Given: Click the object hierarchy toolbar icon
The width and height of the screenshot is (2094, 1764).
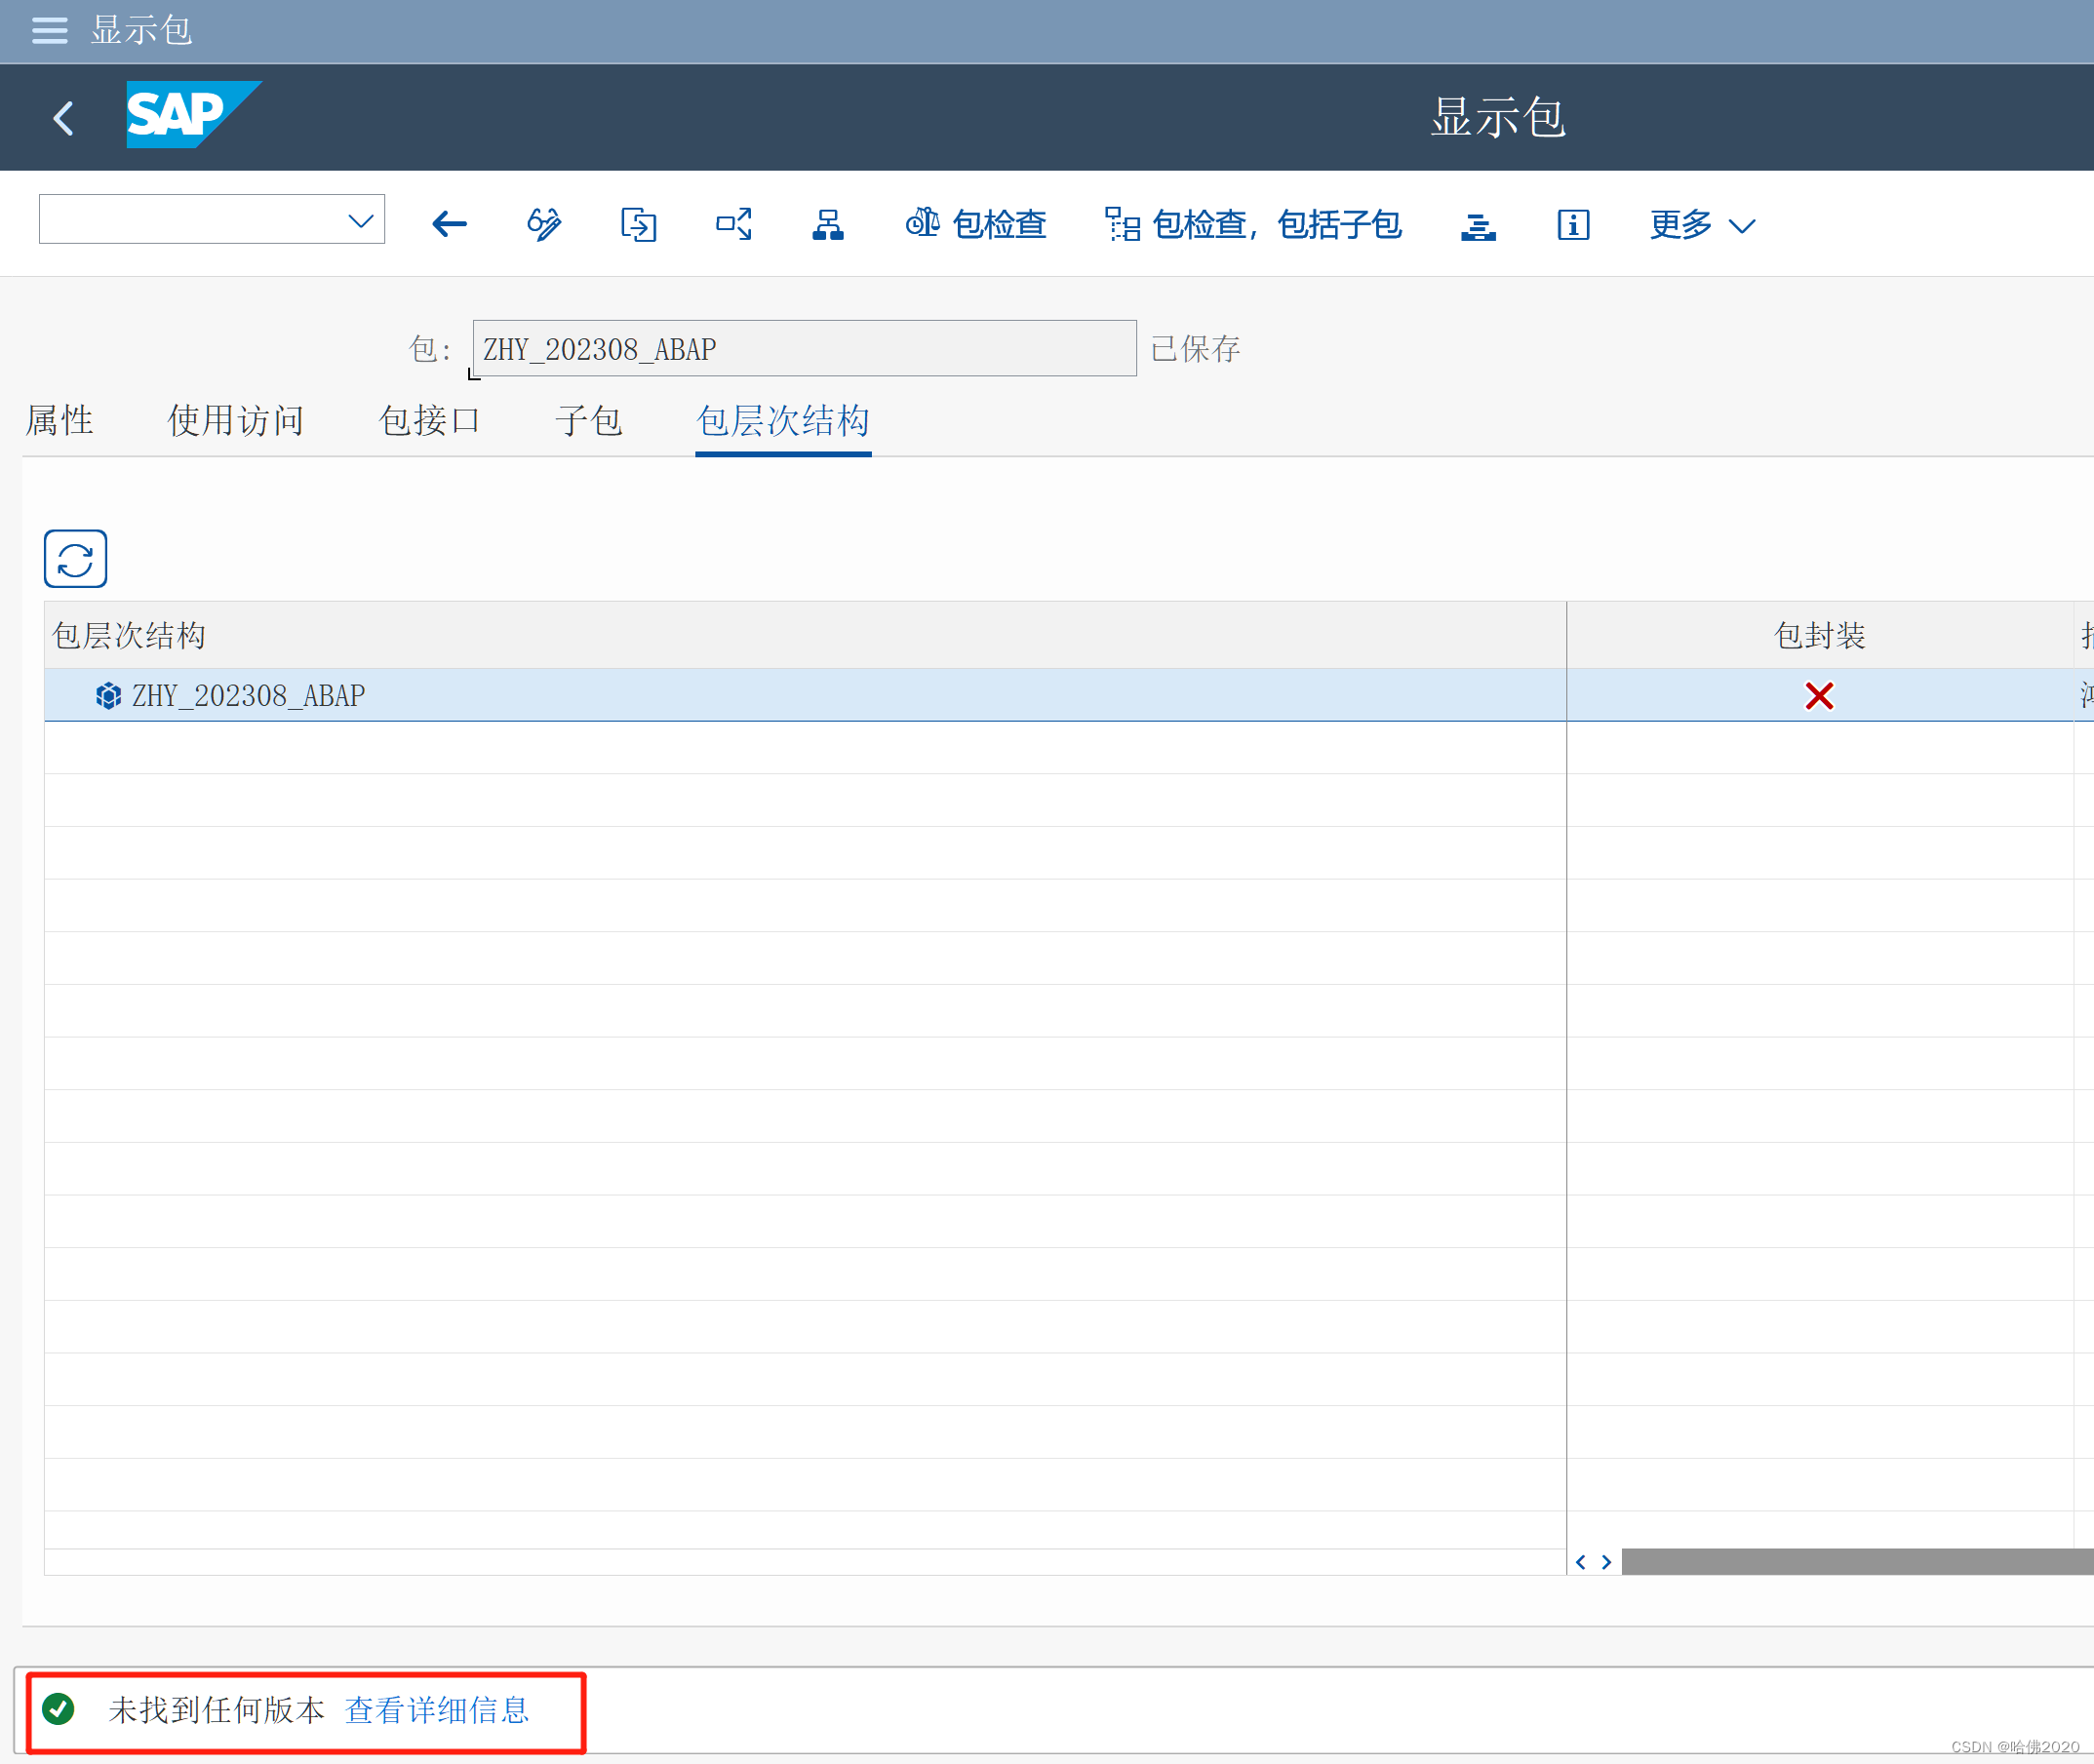Looking at the screenshot, I should (828, 224).
